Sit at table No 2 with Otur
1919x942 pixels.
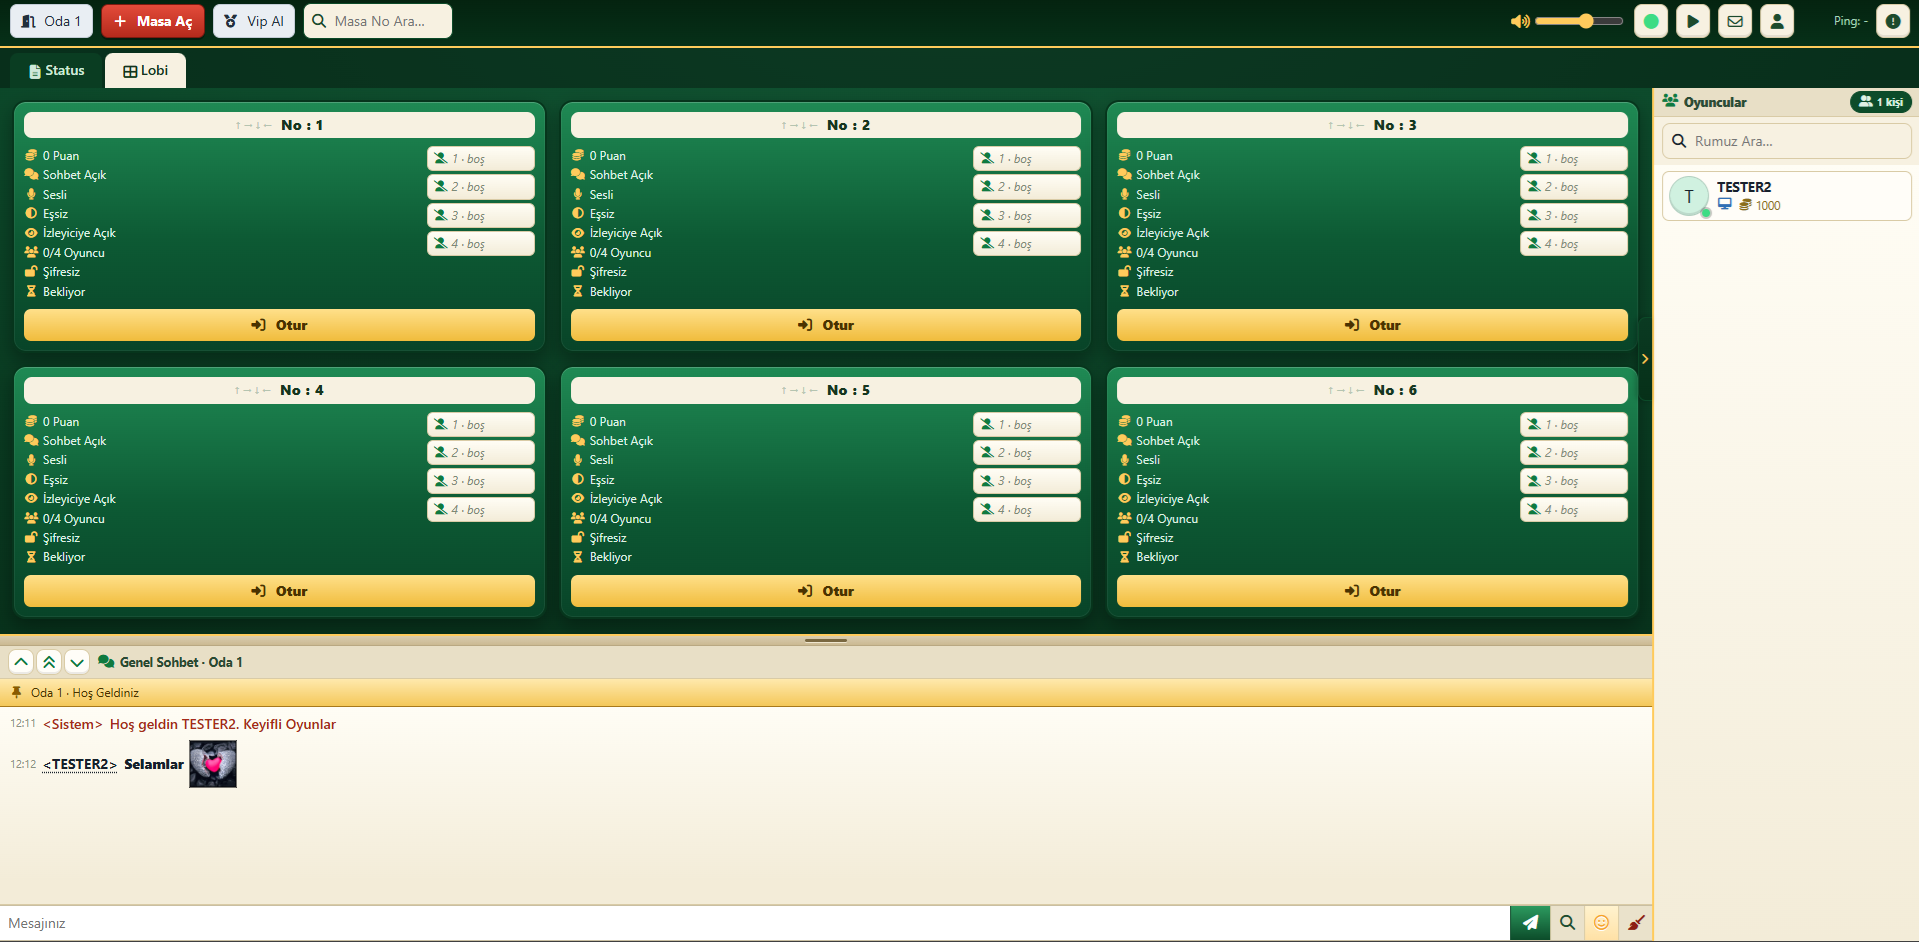click(826, 325)
